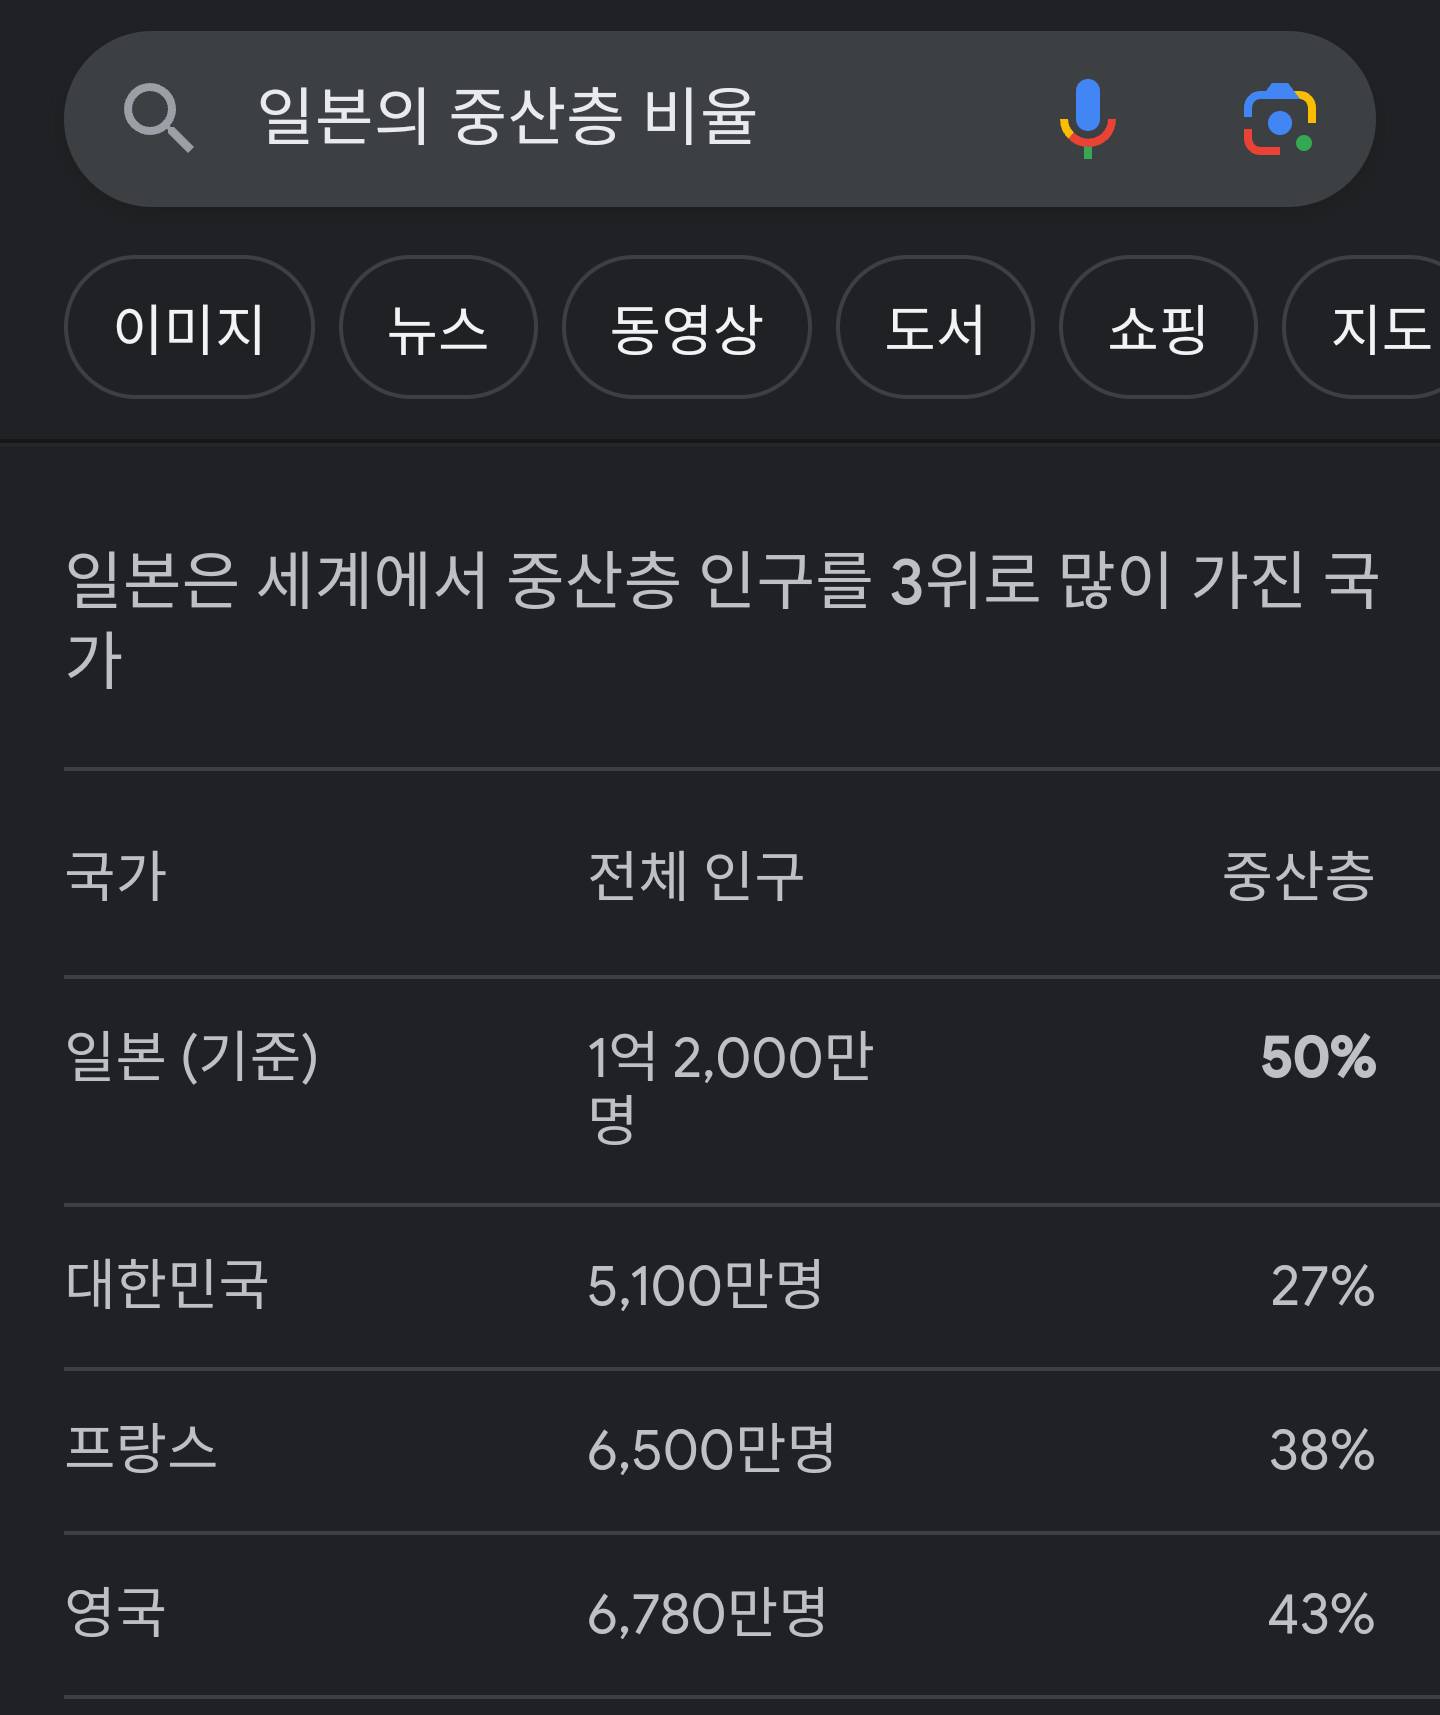
Task: Click the 영국 row label
Action: coord(116,1612)
